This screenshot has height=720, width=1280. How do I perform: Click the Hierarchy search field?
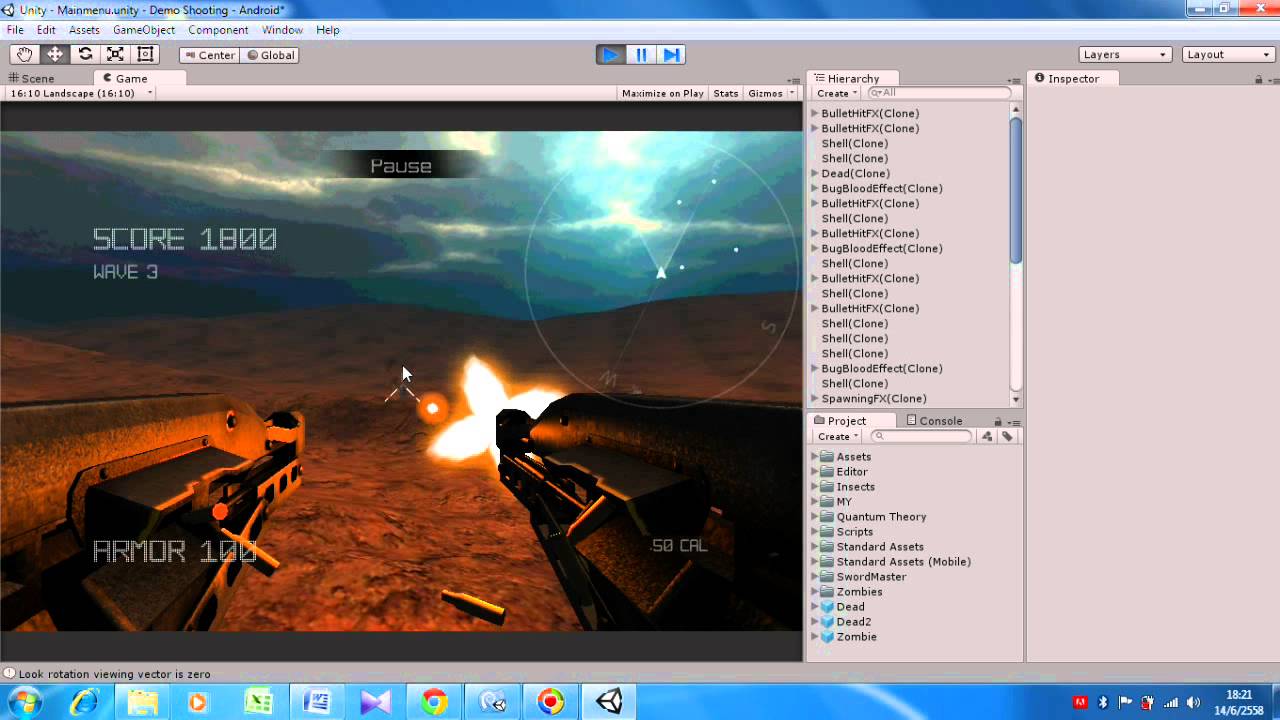(x=940, y=93)
